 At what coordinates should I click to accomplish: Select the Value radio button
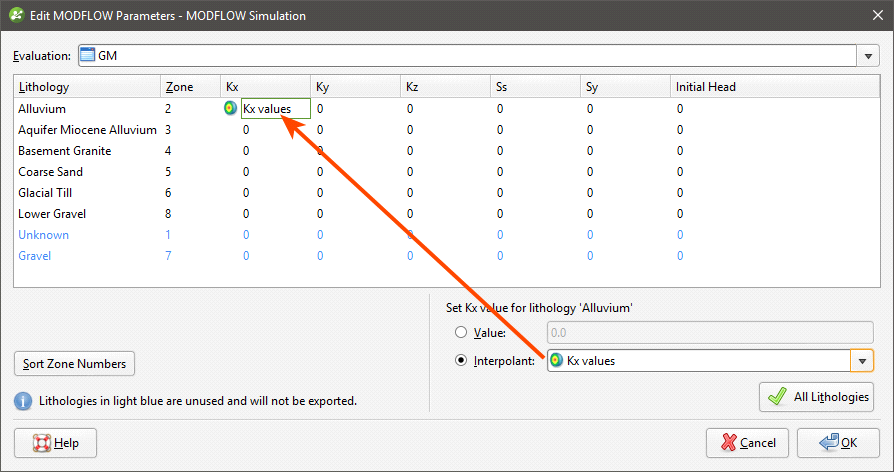tap(461, 332)
